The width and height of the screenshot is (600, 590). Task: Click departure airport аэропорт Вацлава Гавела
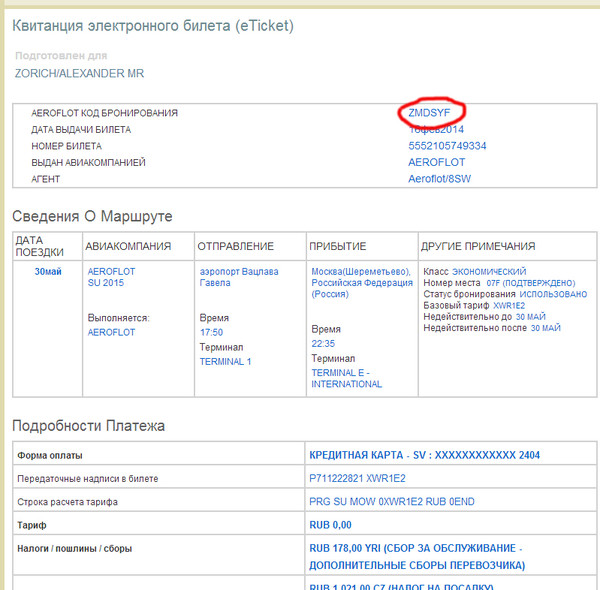click(x=239, y=277)
